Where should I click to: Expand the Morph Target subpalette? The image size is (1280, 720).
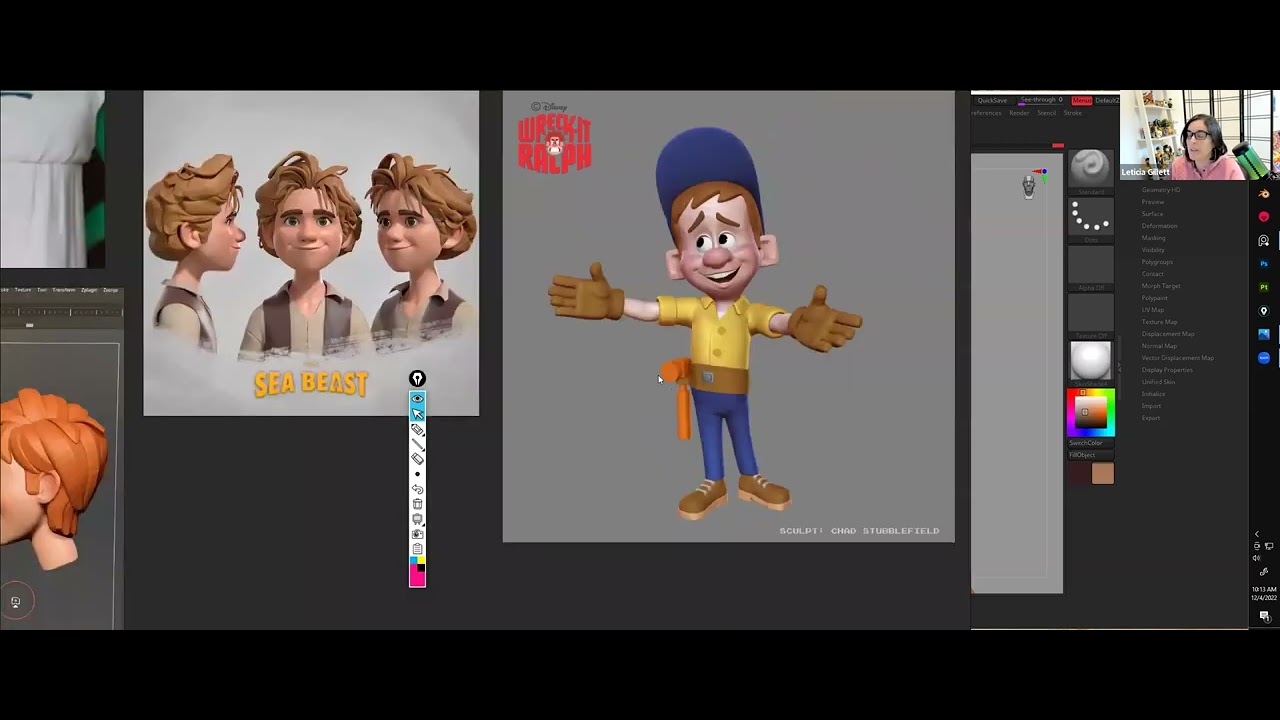pyautogui.click(x=1161, y=286)
